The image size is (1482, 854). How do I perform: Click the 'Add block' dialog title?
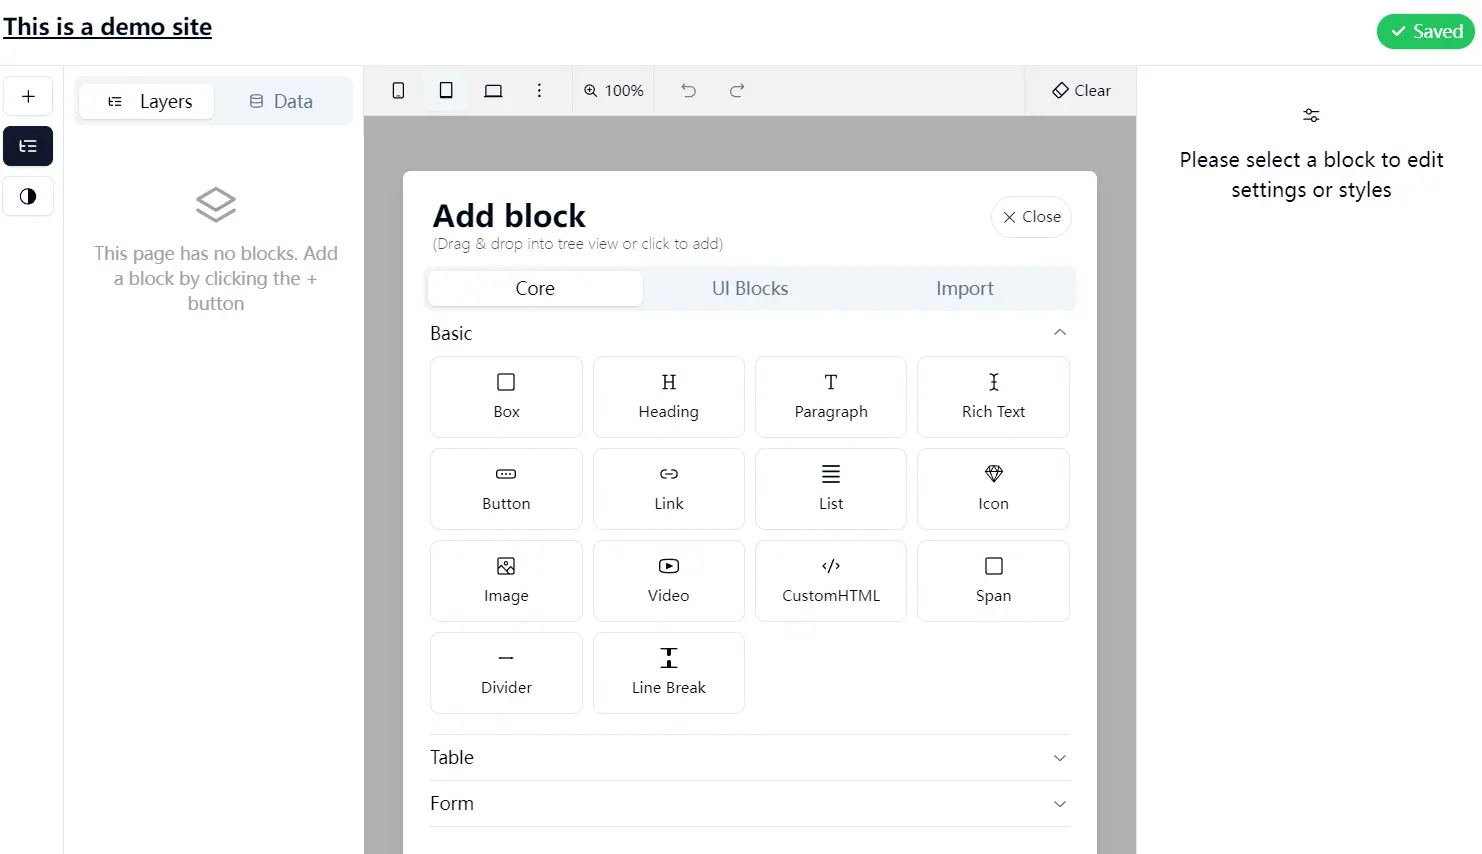pos(509,216)
